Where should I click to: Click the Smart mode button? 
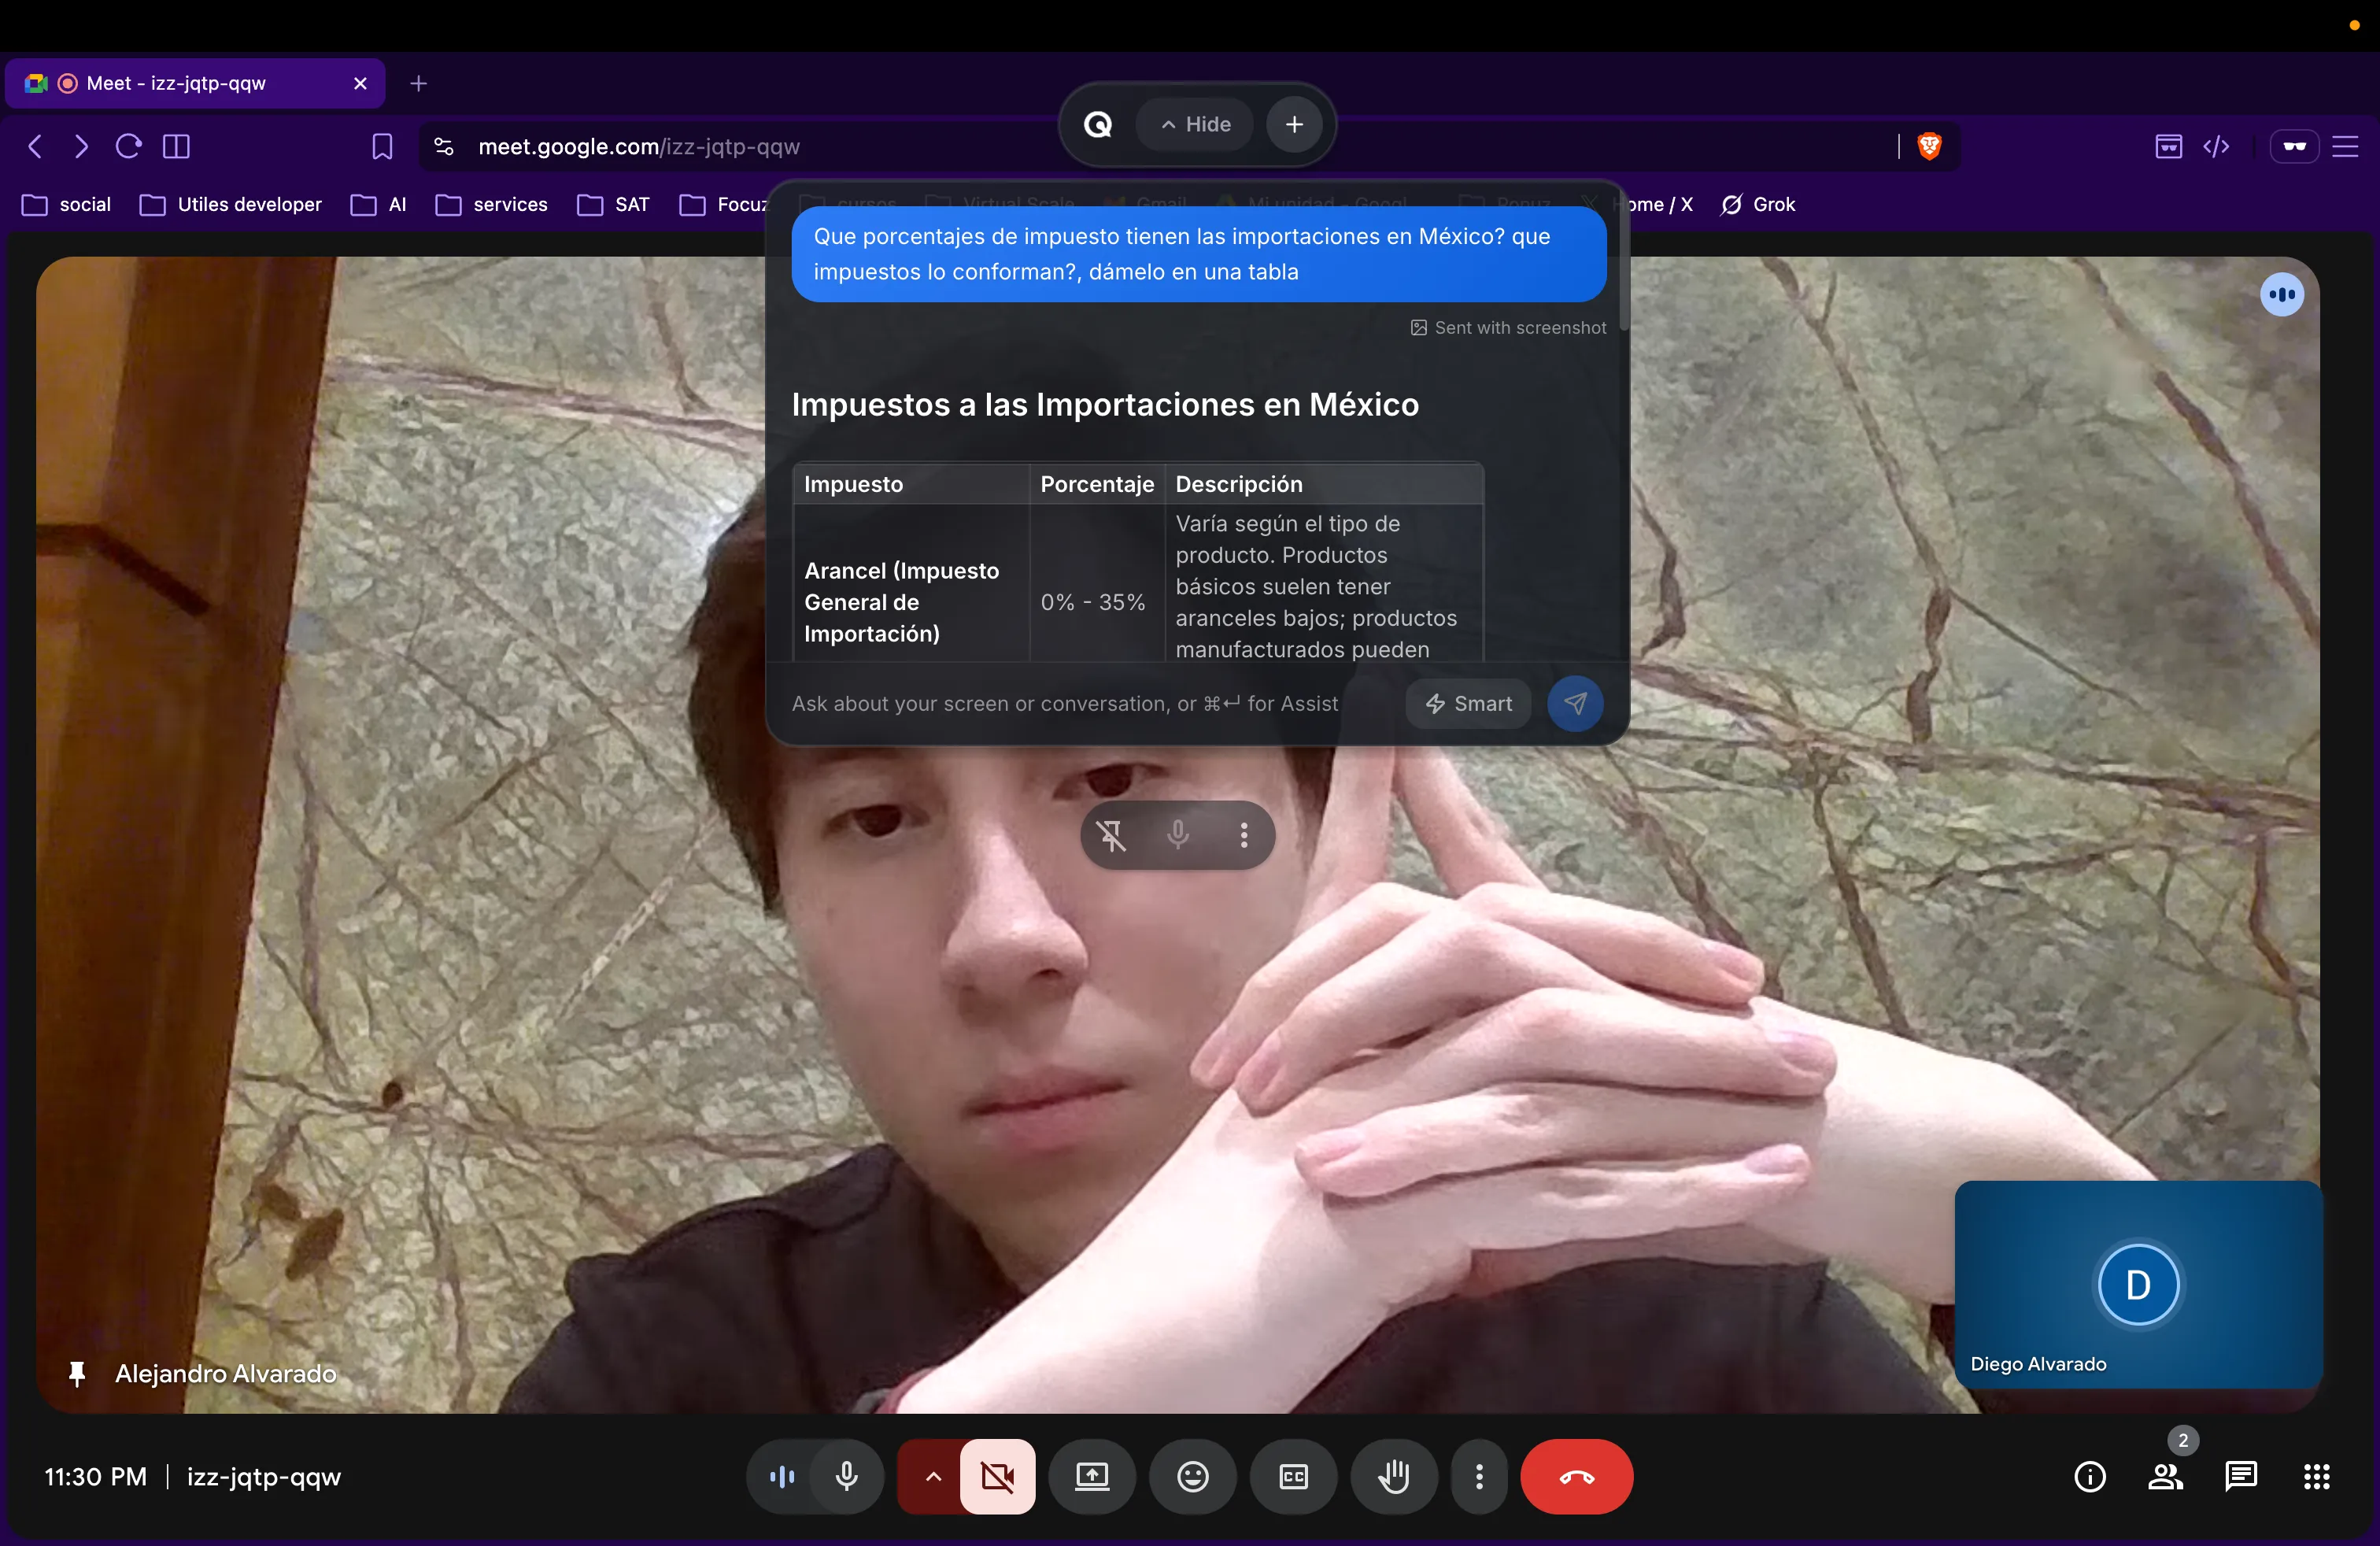click(1468, 703)
